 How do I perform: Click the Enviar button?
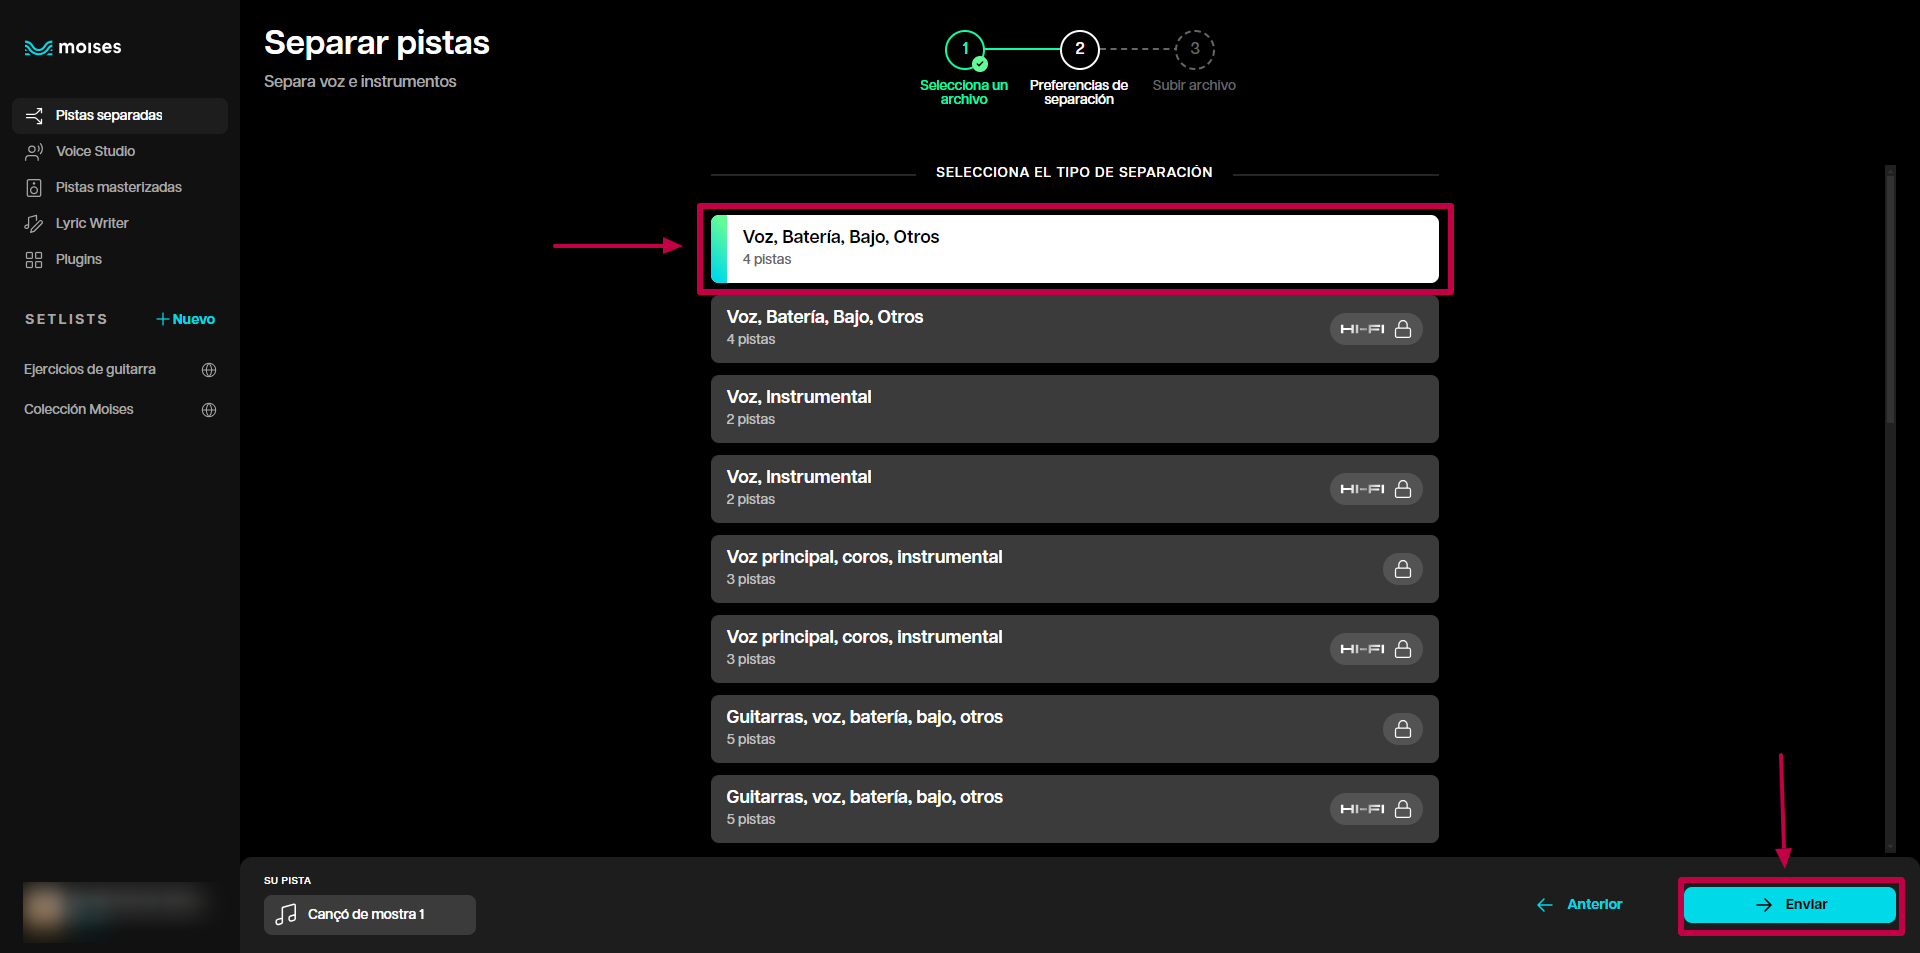point(1790,905)
